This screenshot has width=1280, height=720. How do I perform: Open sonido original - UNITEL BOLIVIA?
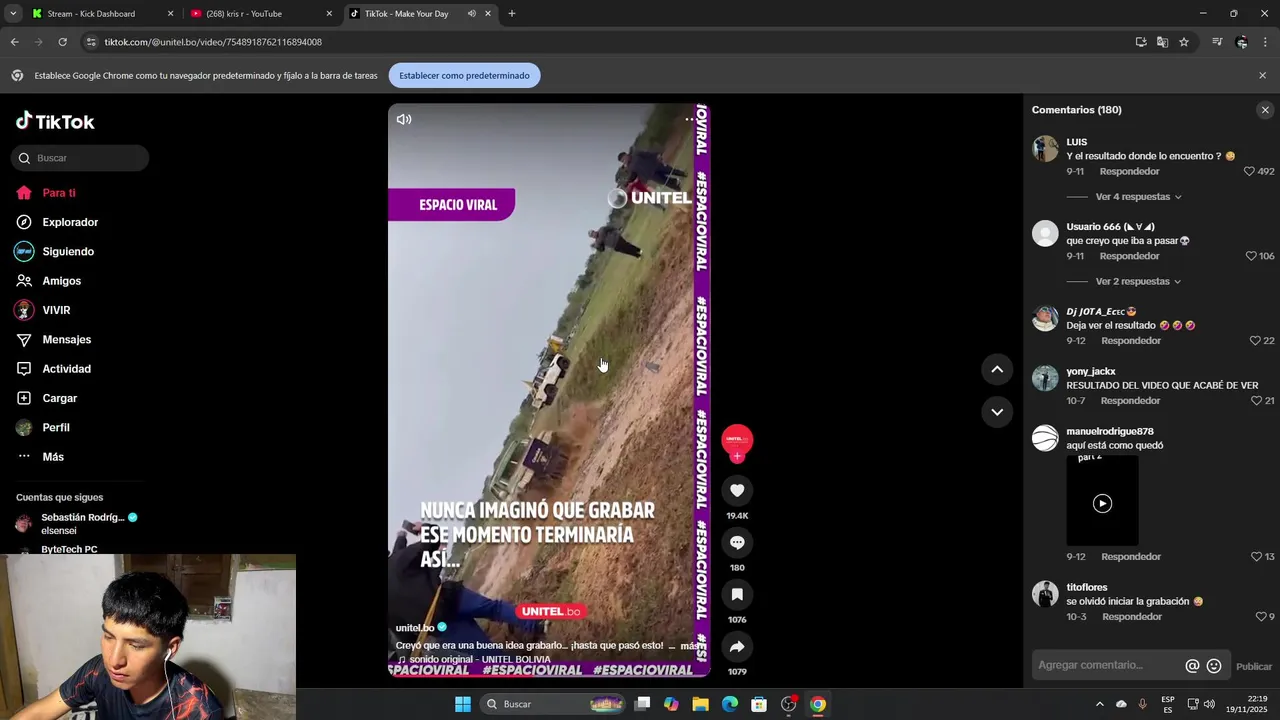[474, 660]
